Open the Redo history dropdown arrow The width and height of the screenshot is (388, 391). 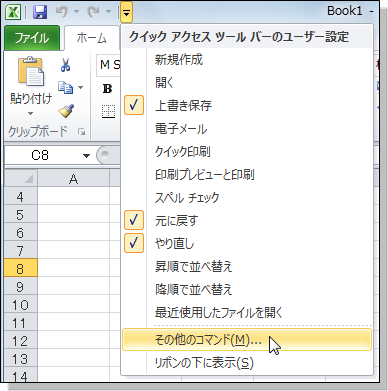point(108,12)
